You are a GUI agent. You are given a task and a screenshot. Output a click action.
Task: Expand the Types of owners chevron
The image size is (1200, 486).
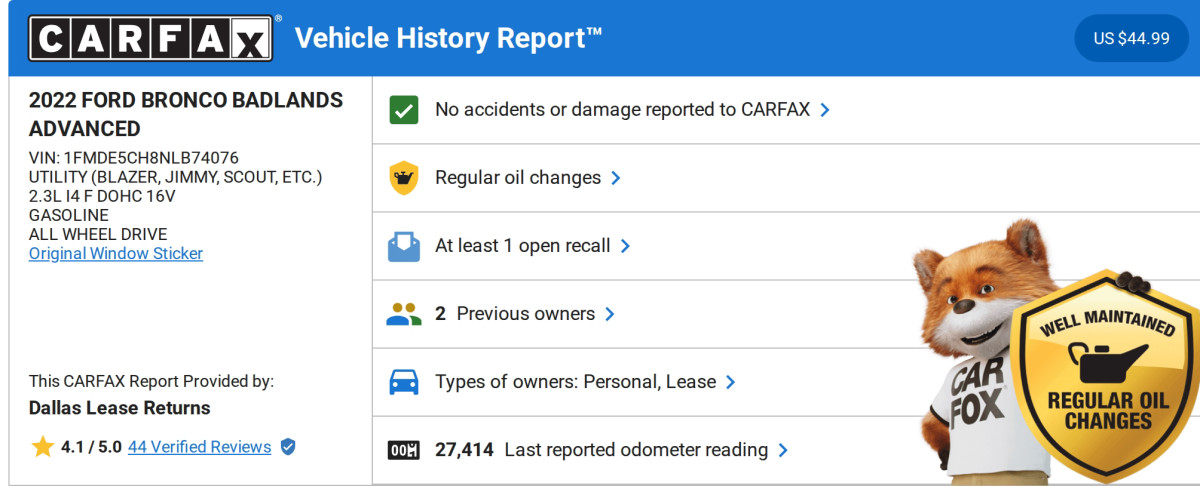731,382
